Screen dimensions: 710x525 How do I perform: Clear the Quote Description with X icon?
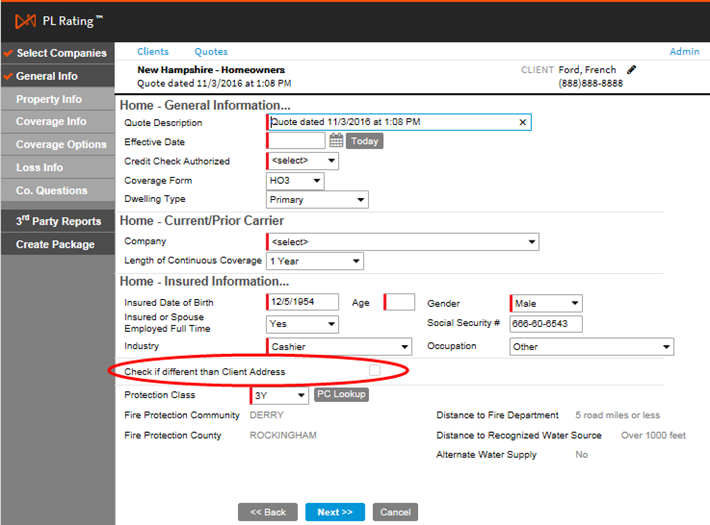[x=522, y=123]
